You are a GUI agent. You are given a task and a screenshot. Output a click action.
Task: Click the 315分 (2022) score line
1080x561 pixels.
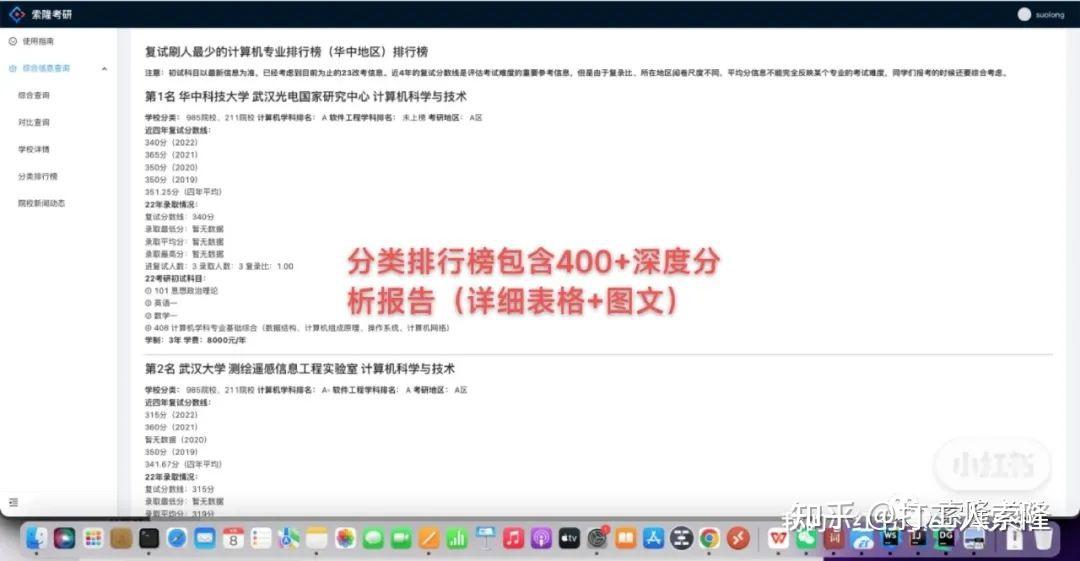(172, 415)
